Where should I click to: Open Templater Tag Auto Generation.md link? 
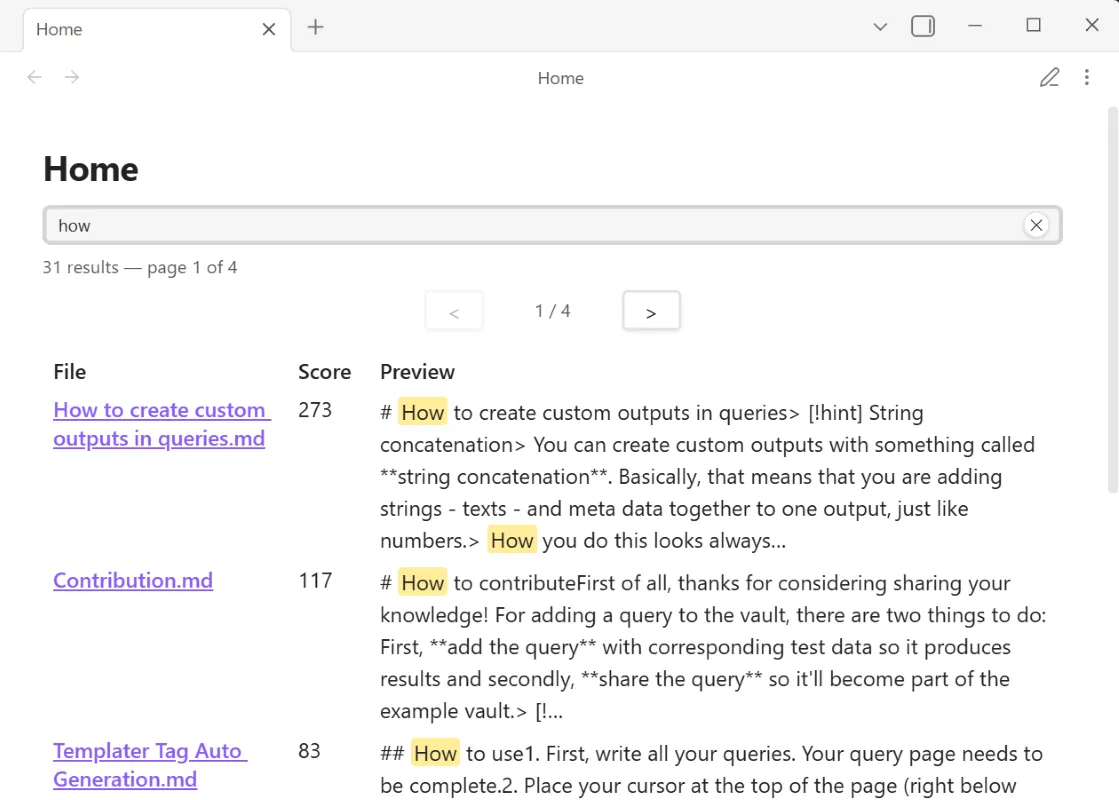tap(149, 764)
